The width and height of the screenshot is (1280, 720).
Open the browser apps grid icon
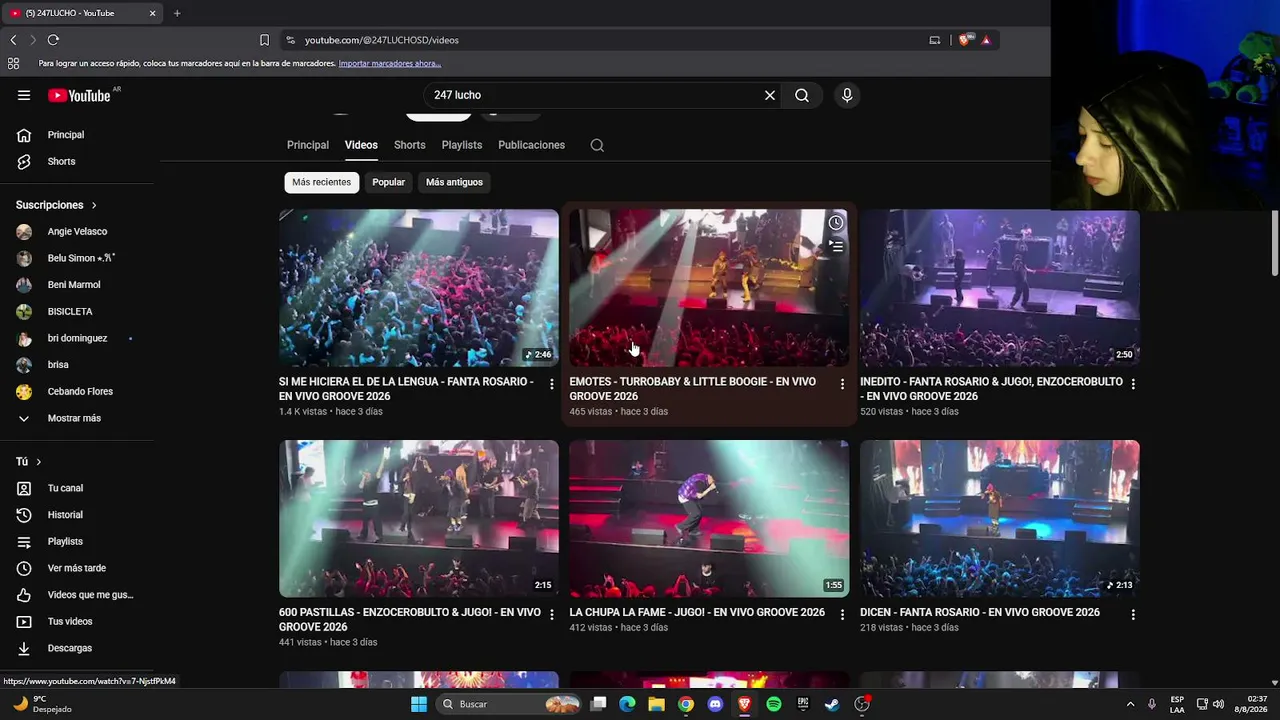pyautogui.click(x=13, y=63)
